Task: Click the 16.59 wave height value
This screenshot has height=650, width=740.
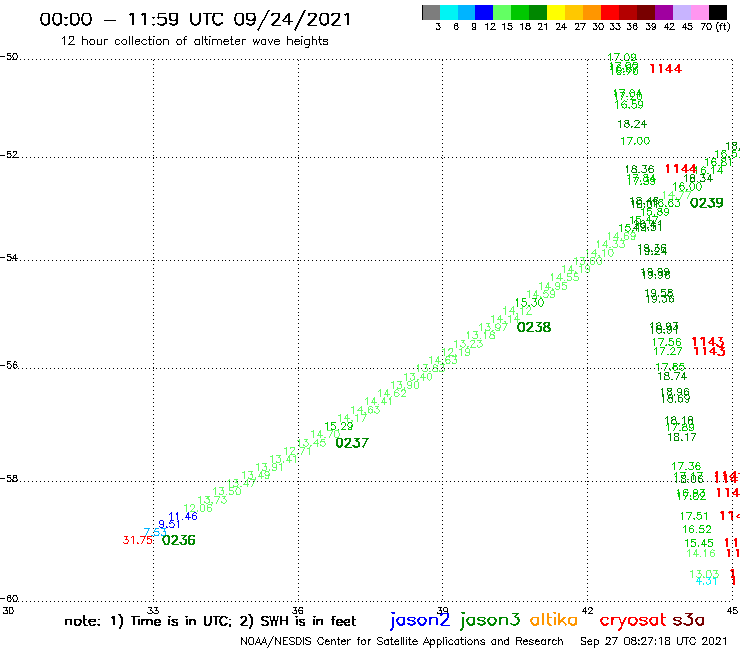Action: point(629,105)
